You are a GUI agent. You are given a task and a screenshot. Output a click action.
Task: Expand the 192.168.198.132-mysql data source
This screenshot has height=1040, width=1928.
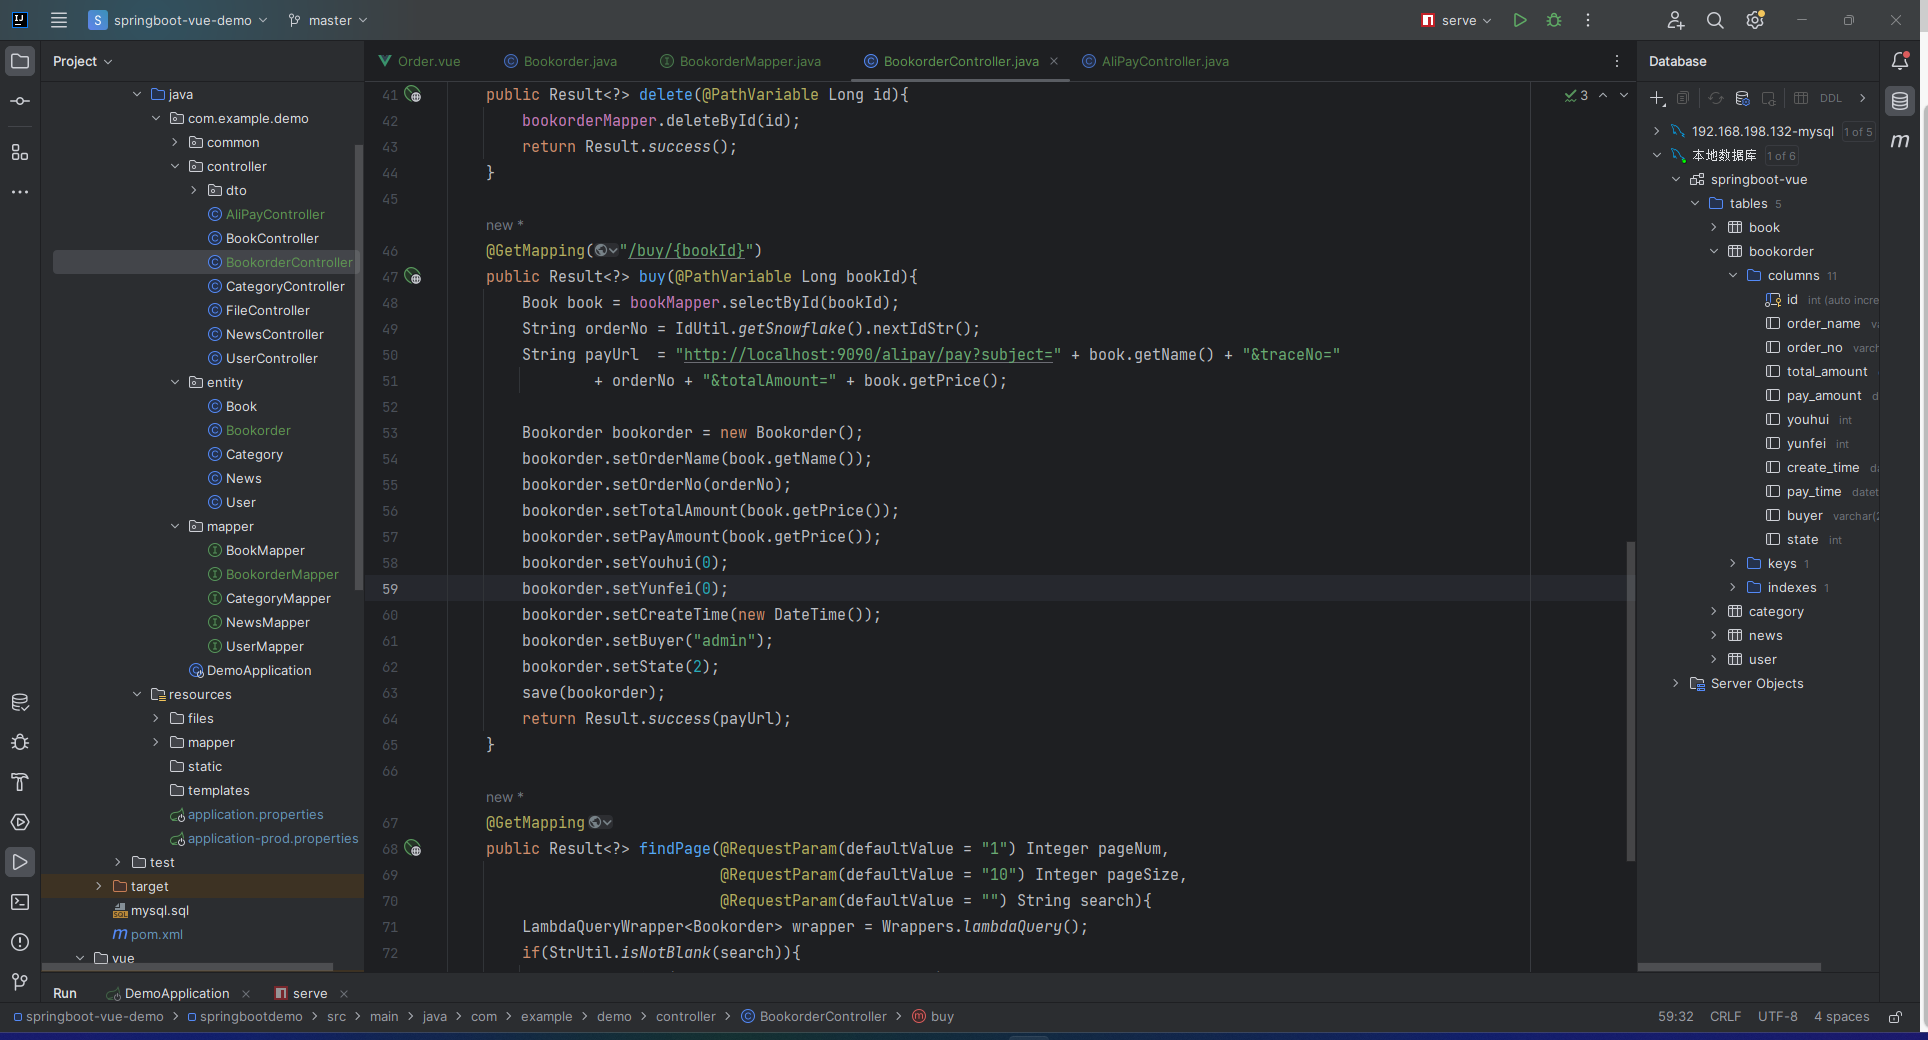pos(1657,131)
